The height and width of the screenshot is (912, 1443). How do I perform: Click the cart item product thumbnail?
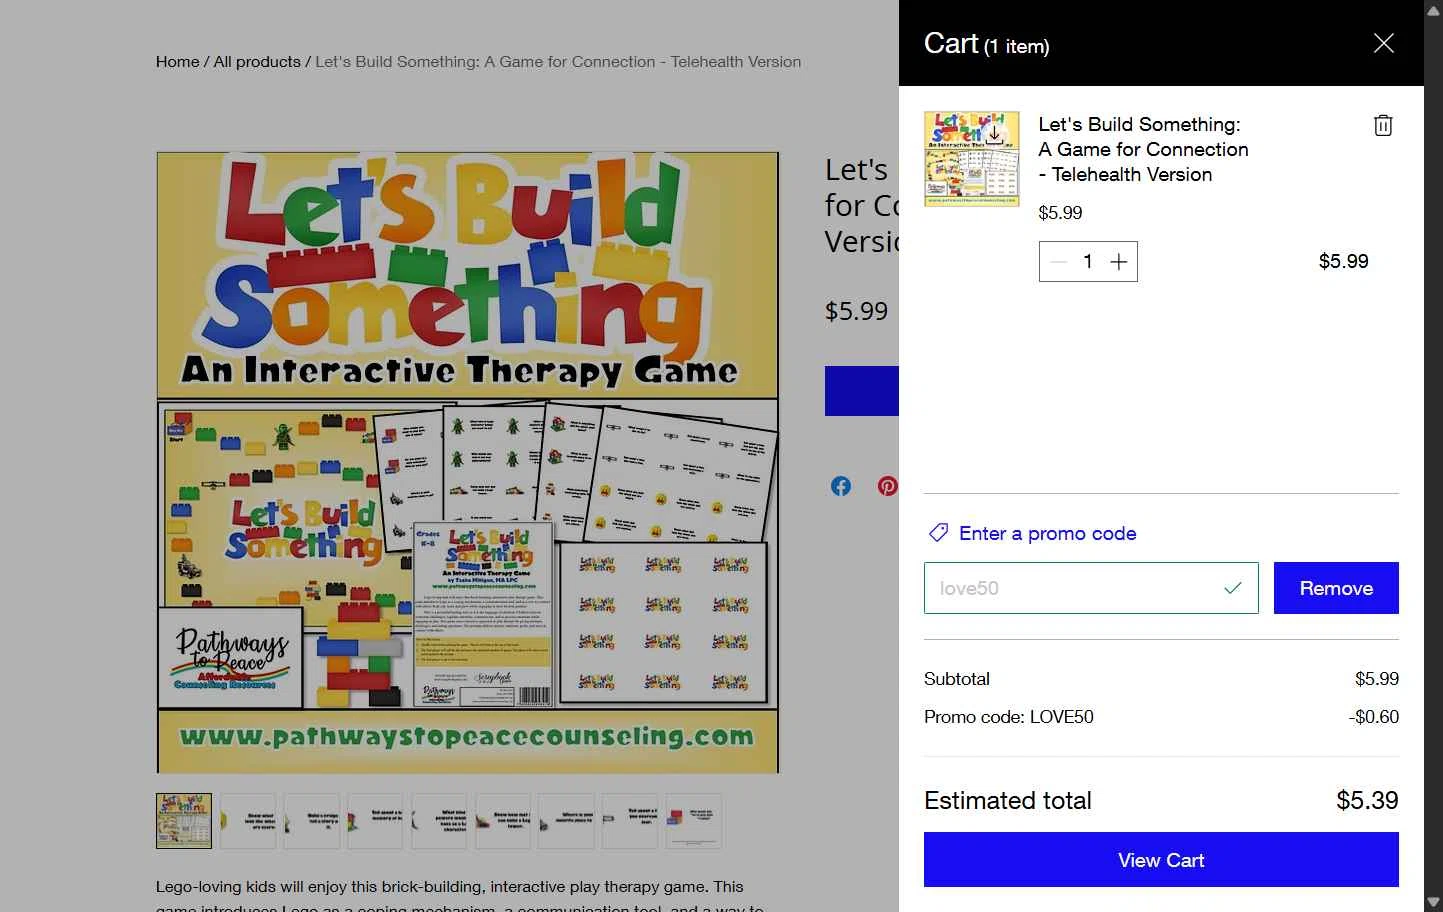point(971,159)
